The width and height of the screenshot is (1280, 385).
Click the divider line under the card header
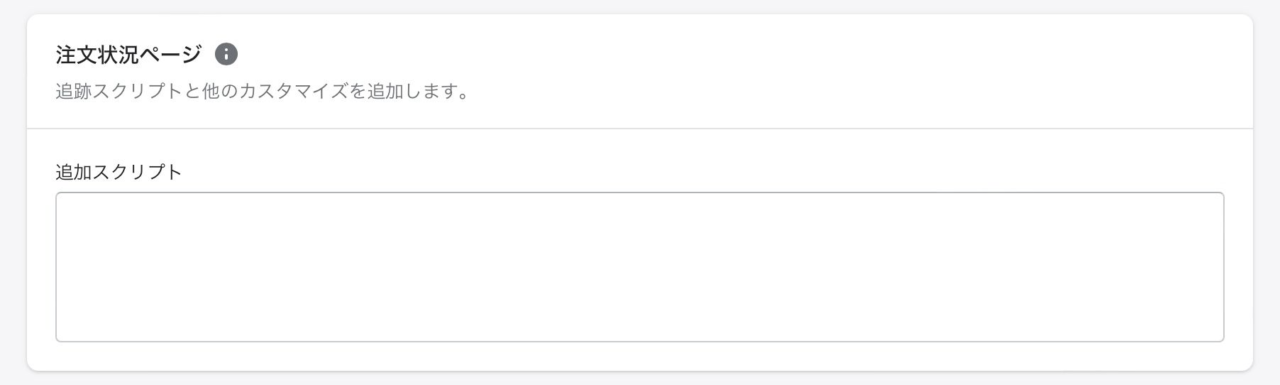640,128
